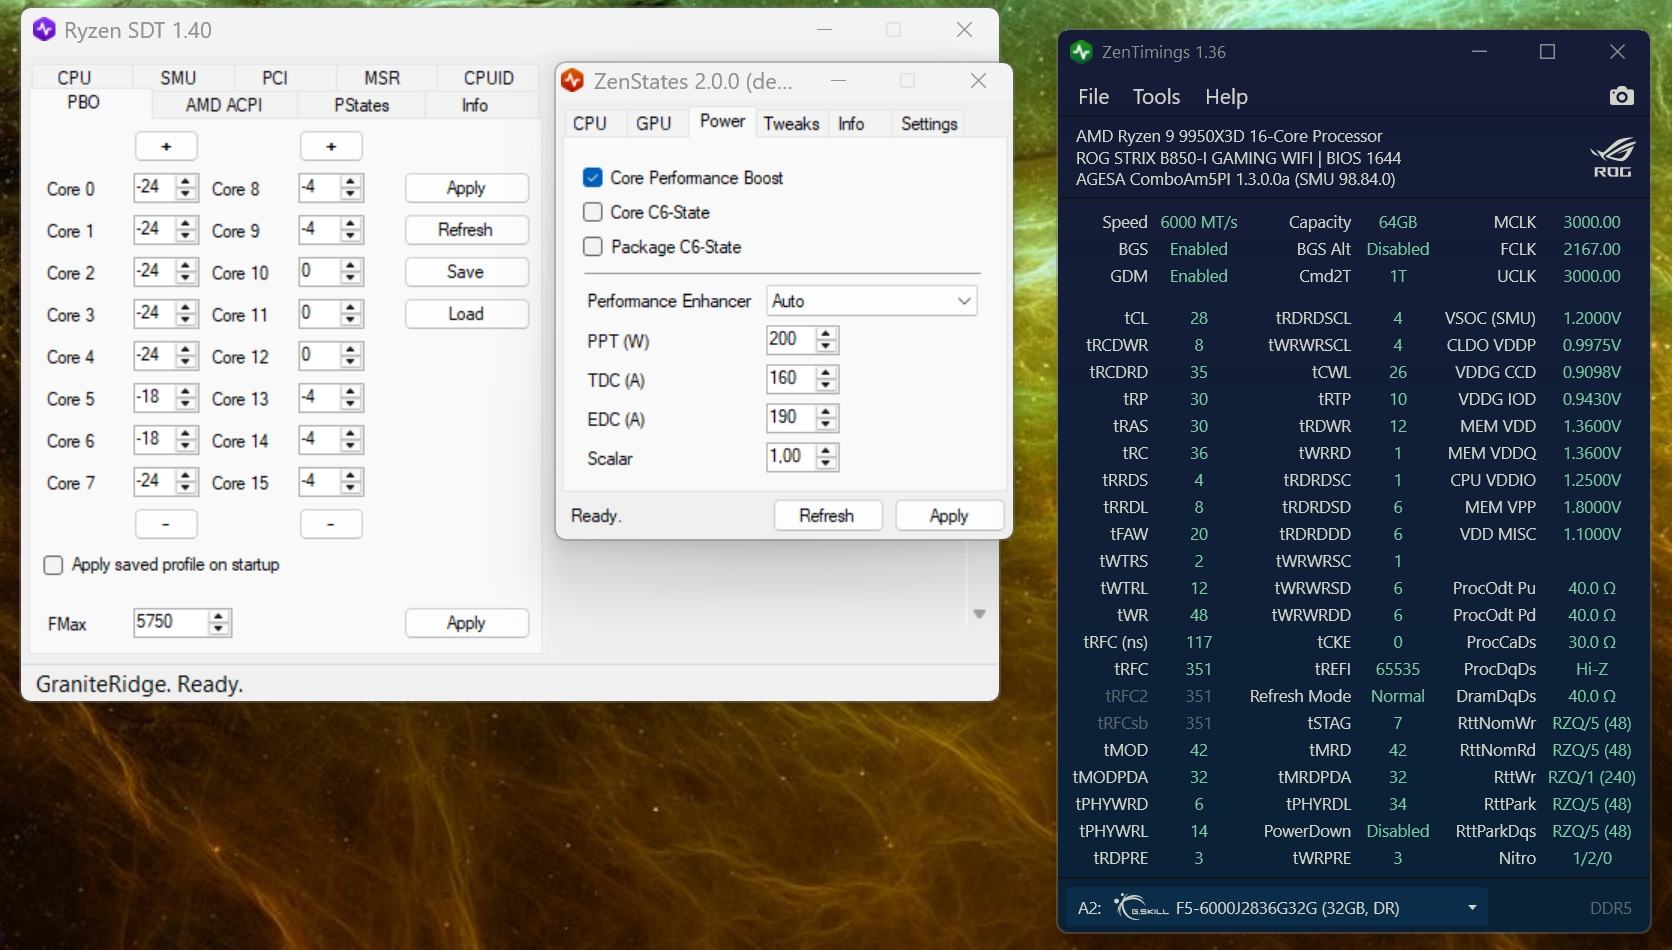The width and height of the screenshot is (1672, 950).
Task: Click the Ryzen SDT app logo icon
Action: 44,30
